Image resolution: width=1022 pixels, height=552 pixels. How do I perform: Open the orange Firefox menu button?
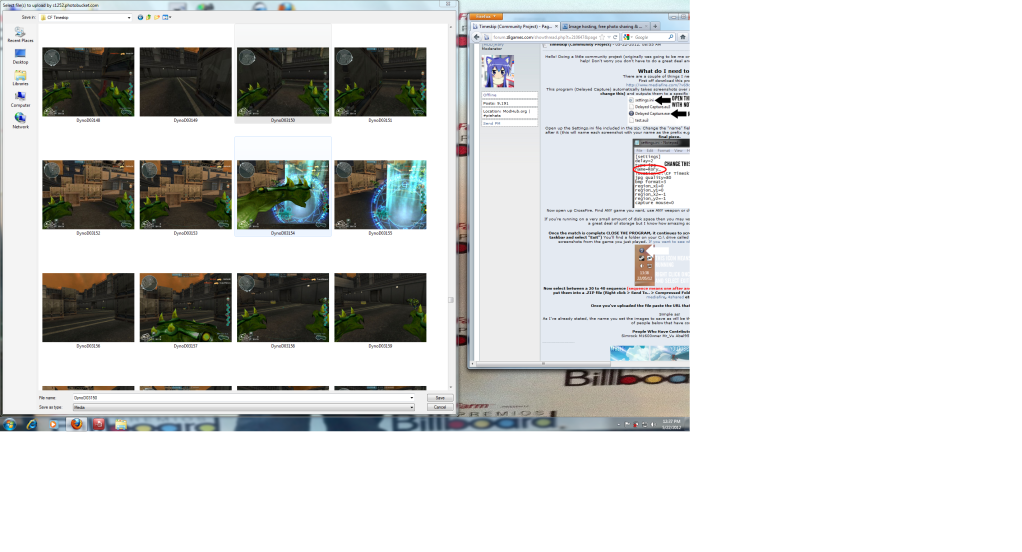486,16
